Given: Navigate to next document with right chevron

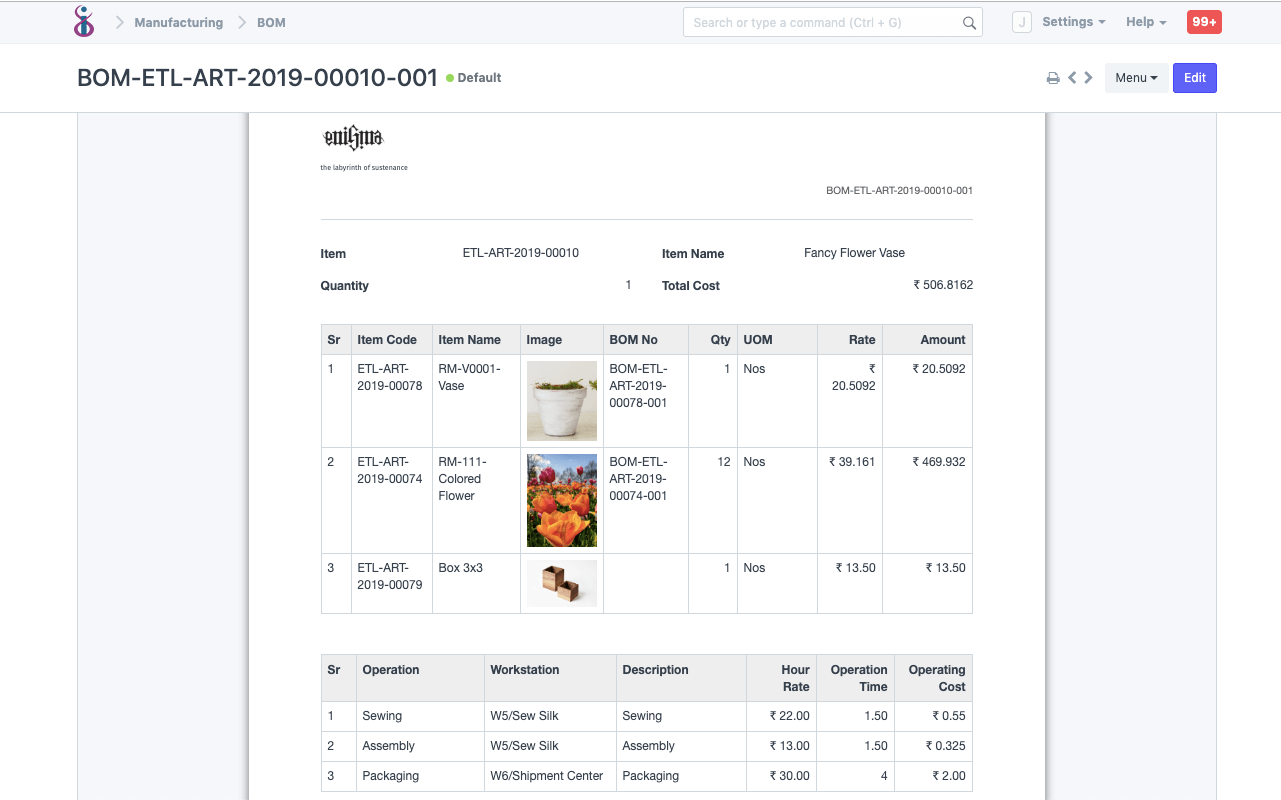Looking at the screenshot, I should click(x=1088, y=77).
